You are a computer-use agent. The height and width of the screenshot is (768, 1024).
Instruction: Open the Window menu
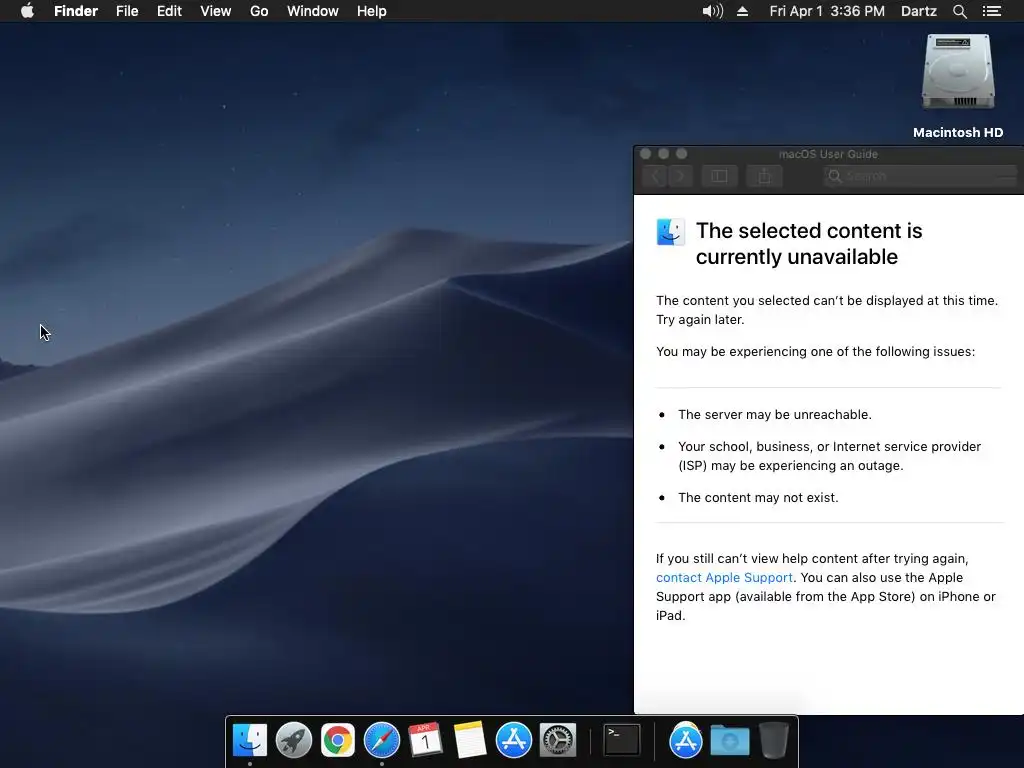point(313,11)
